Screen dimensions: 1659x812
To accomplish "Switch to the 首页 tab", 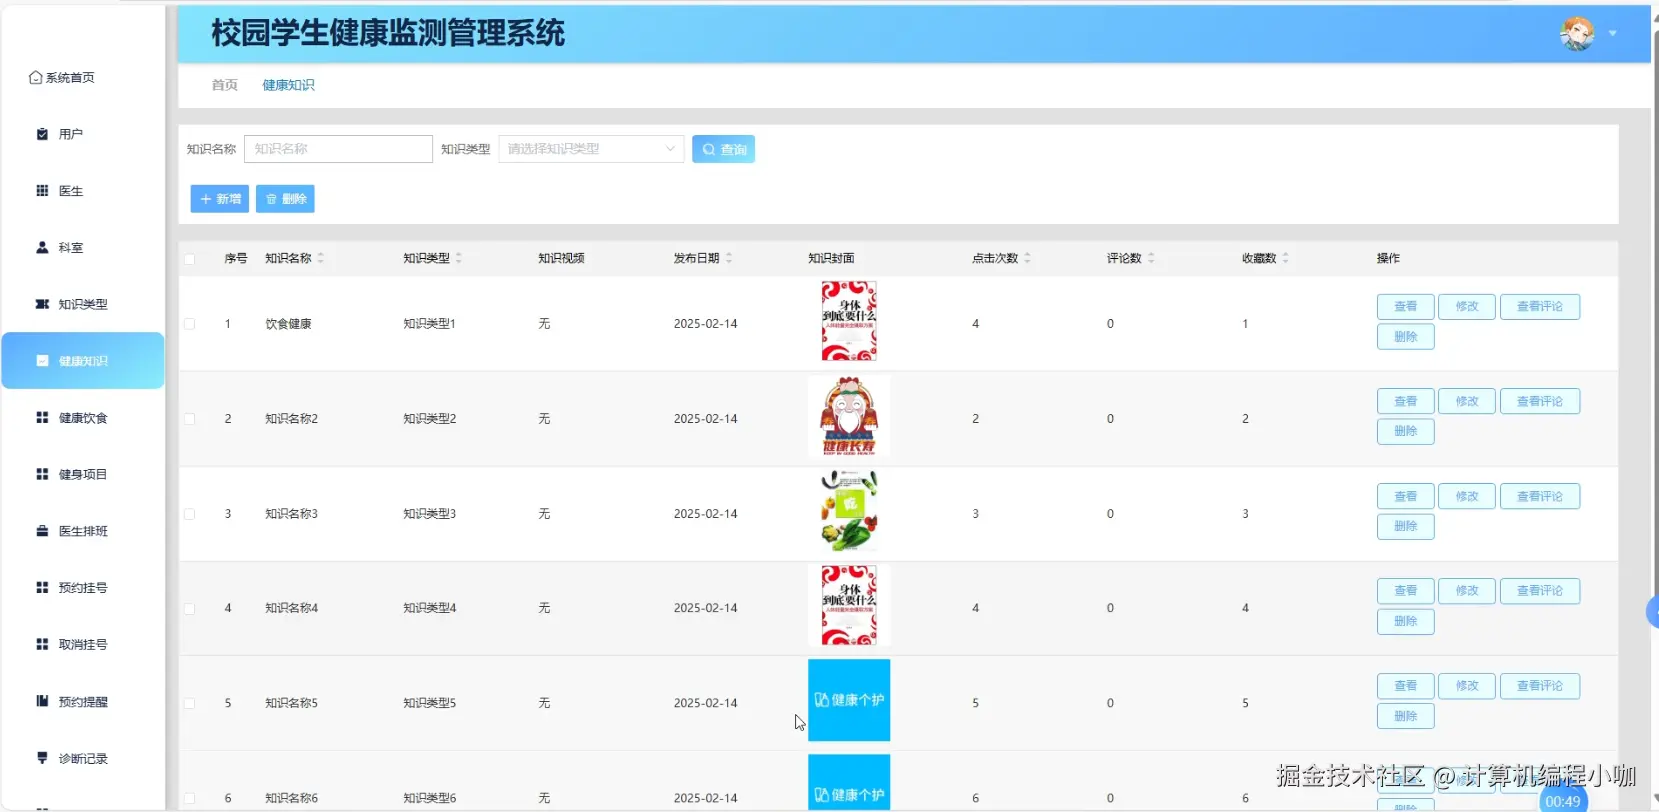I will coord(225,85).
